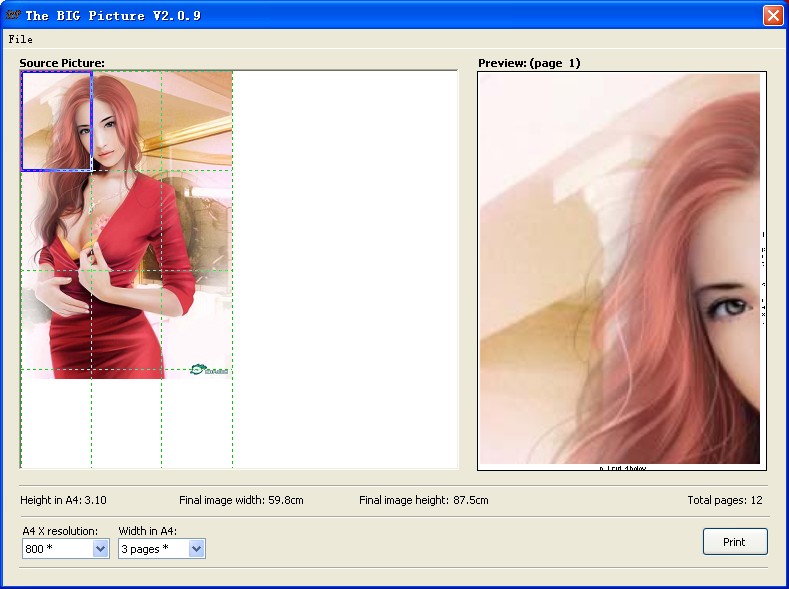This screenshot has width=789, height=589.
Task: Click the 'A4 X resolution:' label
Action: click(x=60, y=531)
